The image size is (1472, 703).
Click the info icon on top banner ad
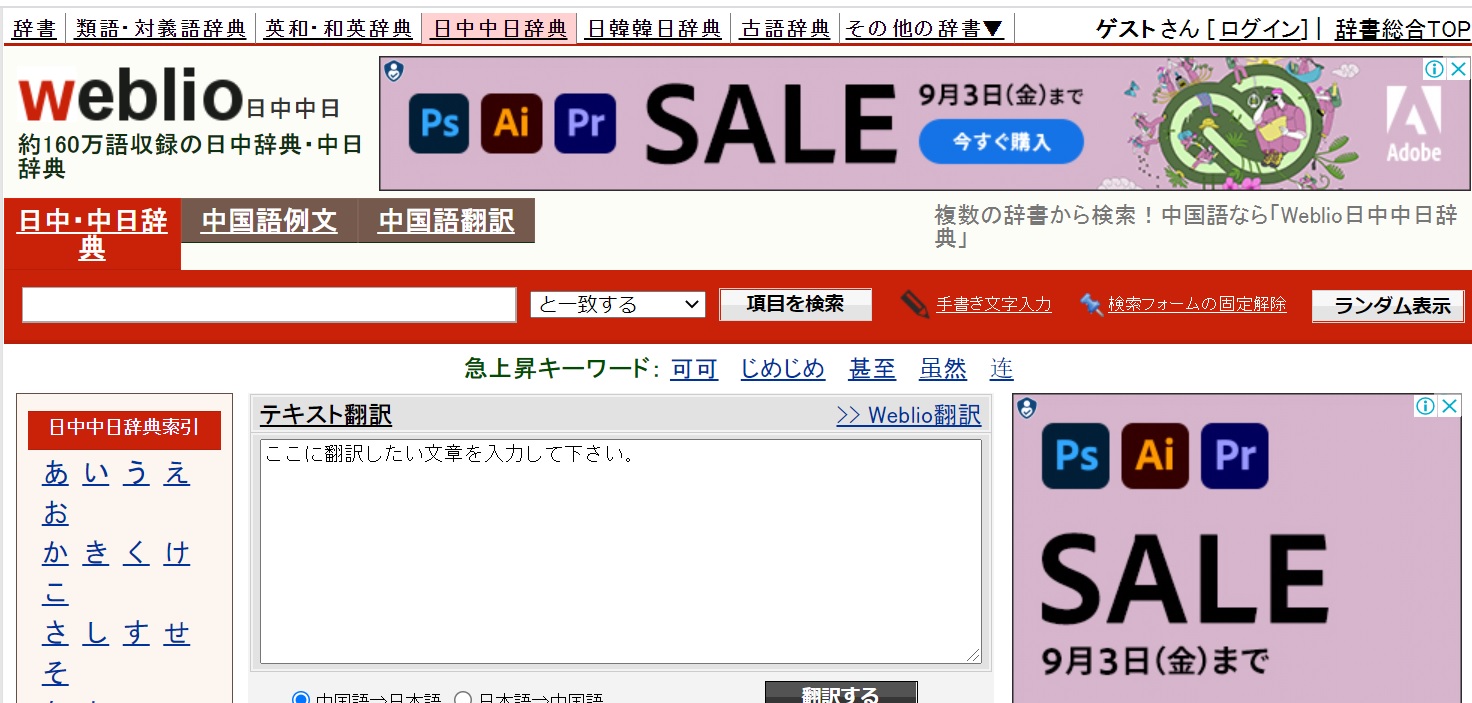coord(1434,69)
